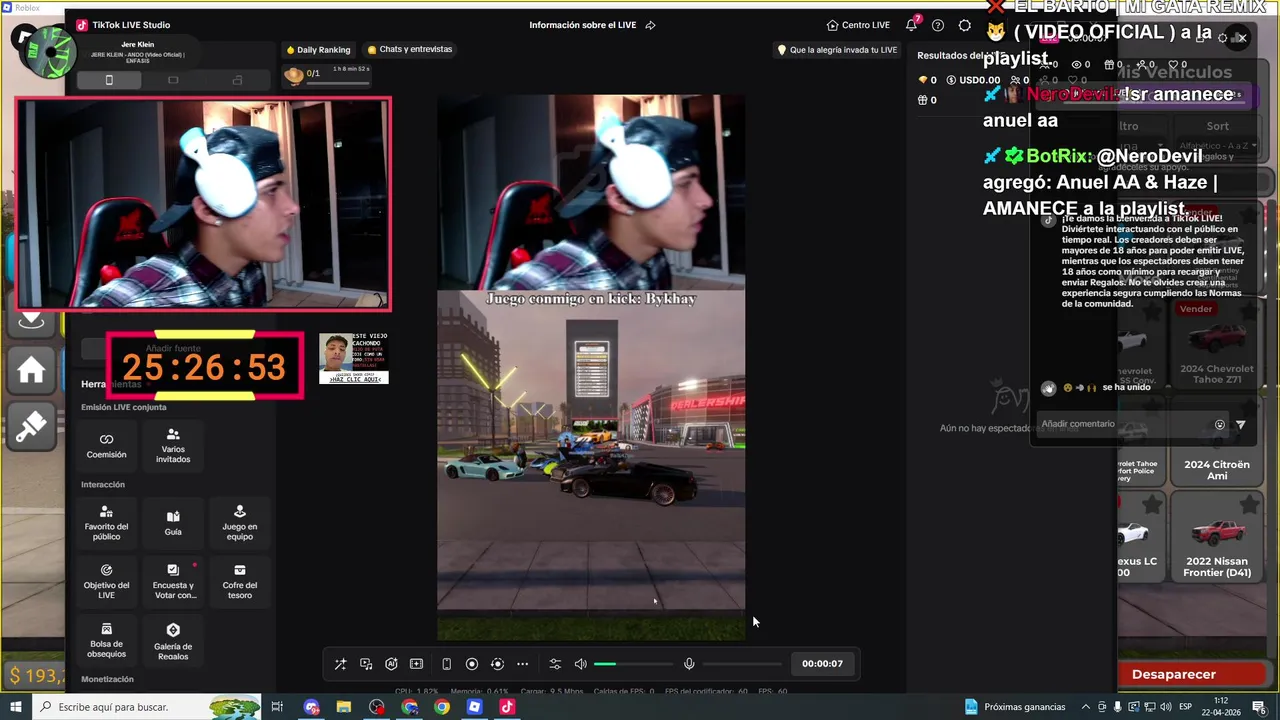Click the 0/1 ranking progress item

328,74
